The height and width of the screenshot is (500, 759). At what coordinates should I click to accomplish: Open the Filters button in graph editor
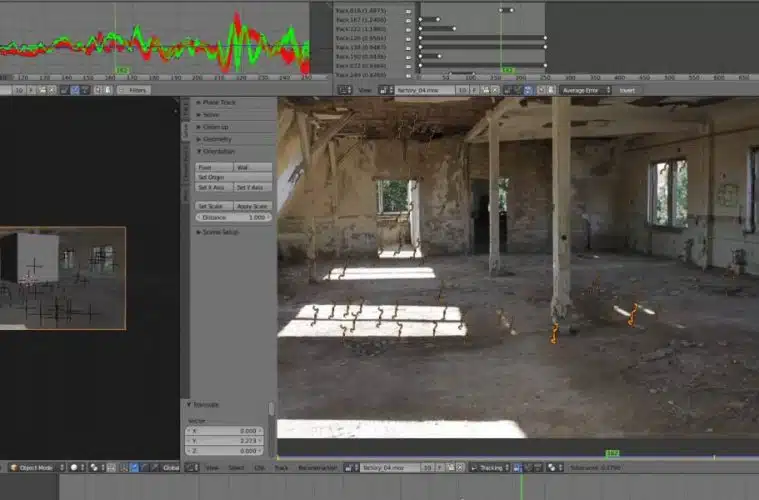coord(134,90)
